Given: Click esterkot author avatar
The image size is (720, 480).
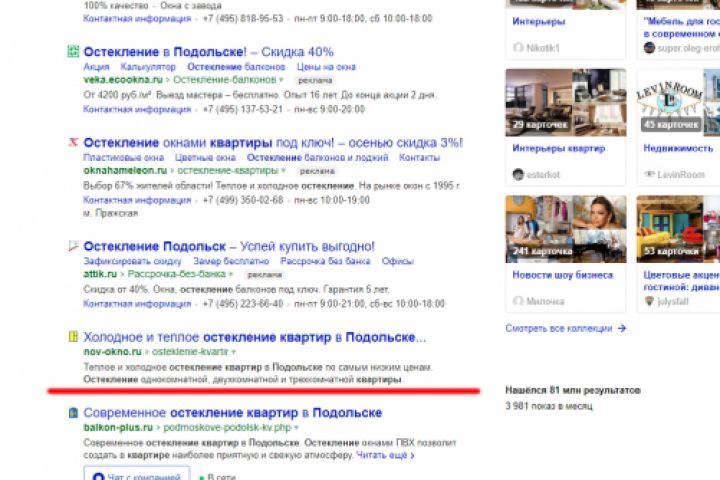Looking at the screenshot, I should point(518,175).
